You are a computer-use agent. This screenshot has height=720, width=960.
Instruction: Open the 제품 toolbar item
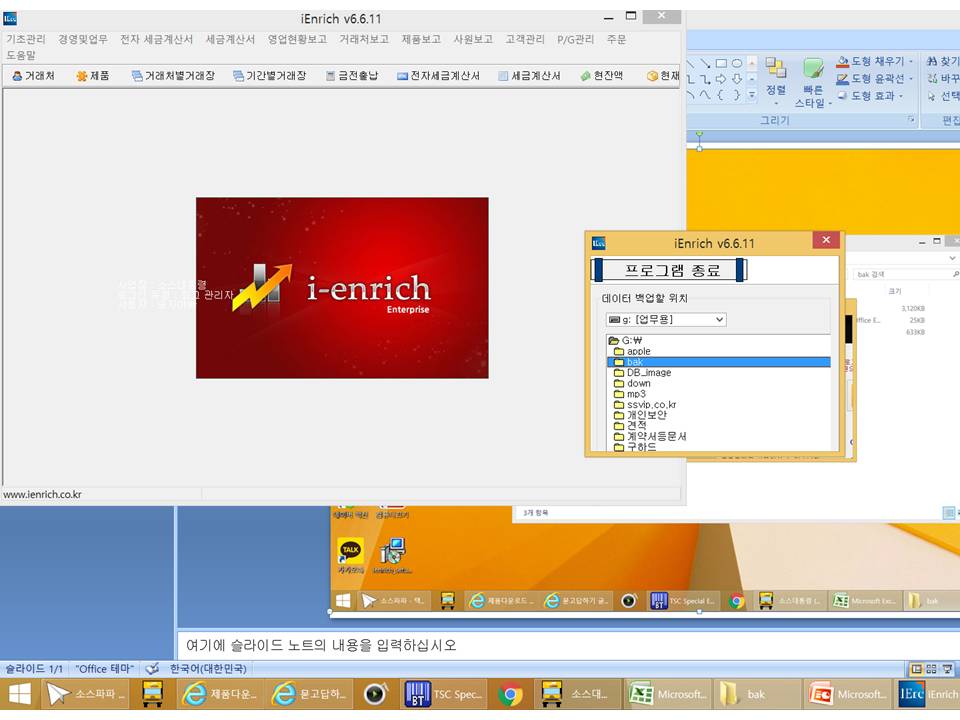point(93,76)
